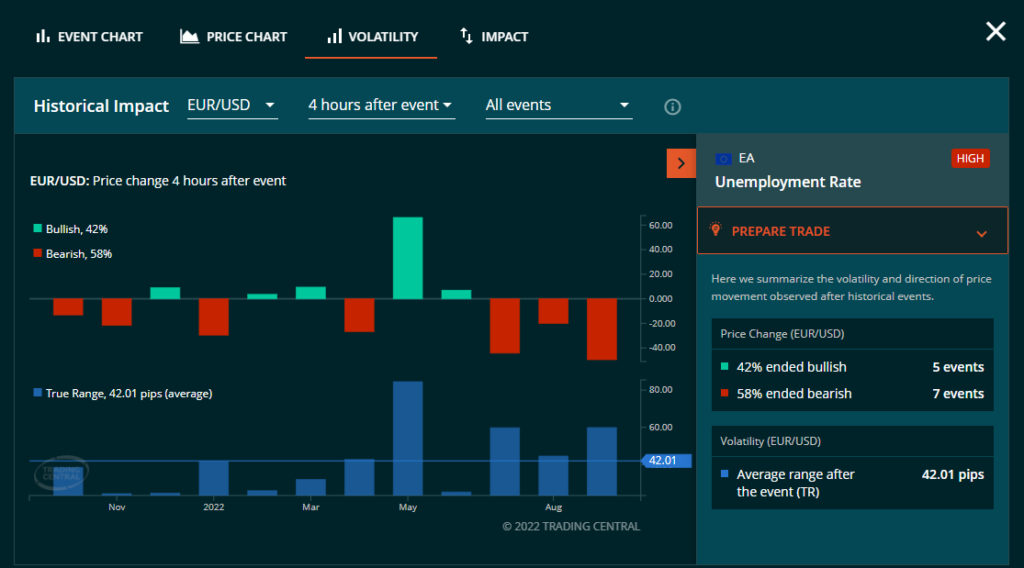
Task: Open the All events filter dropdown
Action: click(x=558, y=105)
